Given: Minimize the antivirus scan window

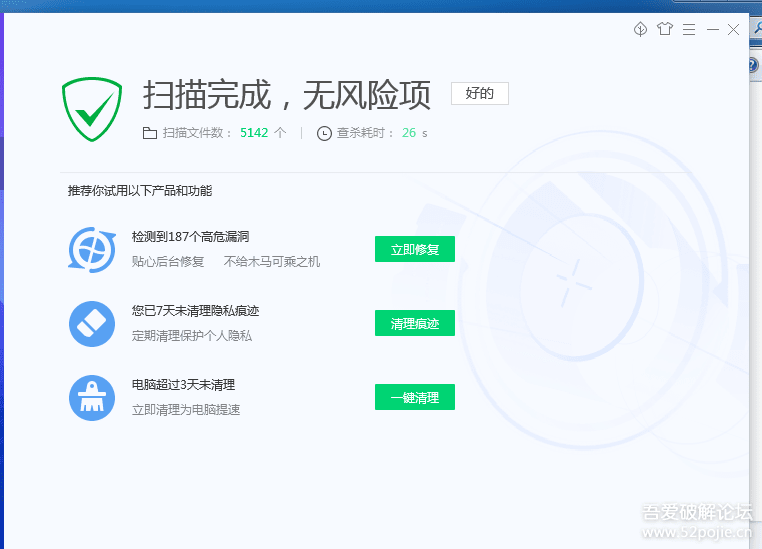Looking at the screenshot, I should [713, 30].
